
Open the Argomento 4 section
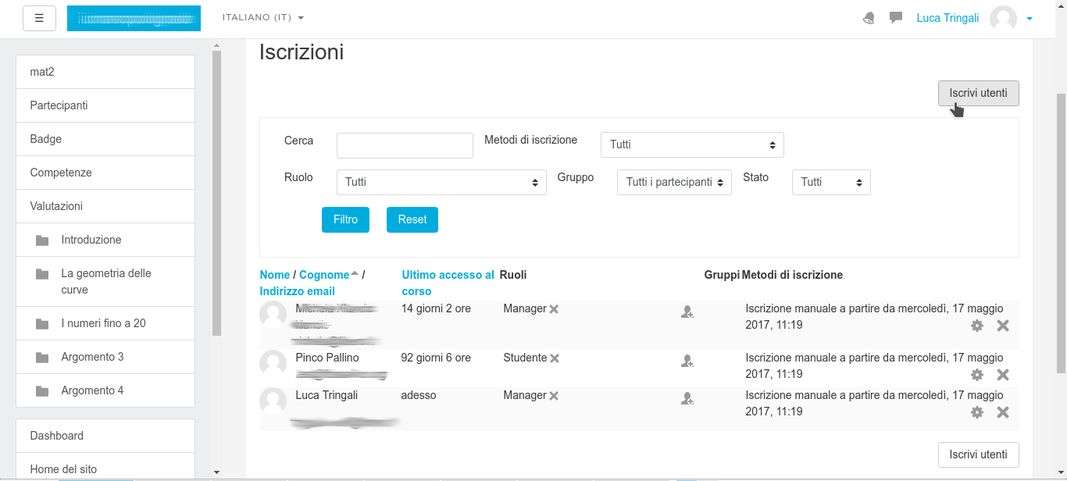[x=105, y=391]
